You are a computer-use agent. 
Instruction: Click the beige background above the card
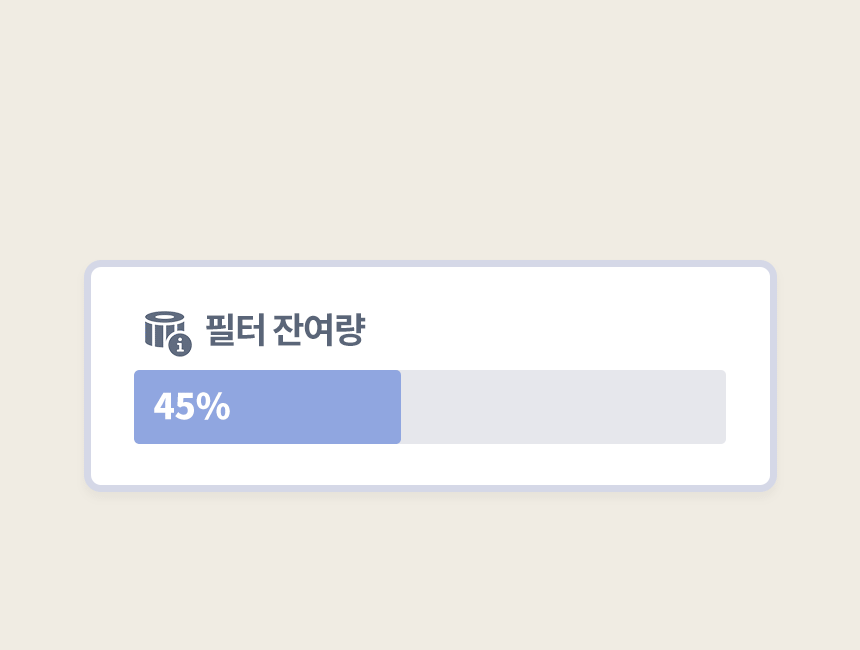pyautogui.click(x=430, y=130)
